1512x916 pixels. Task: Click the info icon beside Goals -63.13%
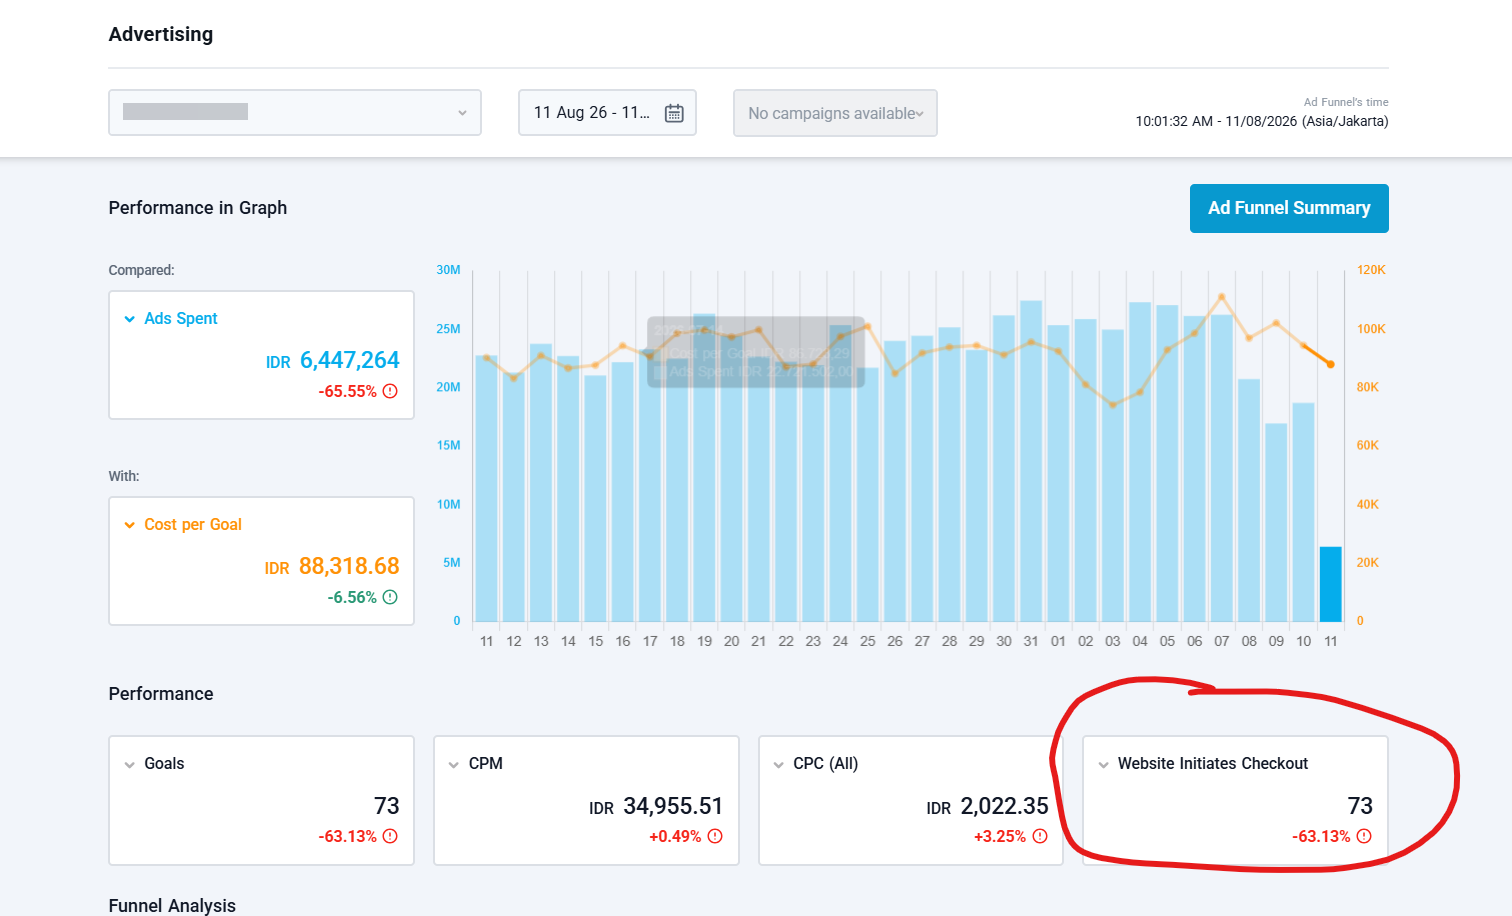[390, 836]
